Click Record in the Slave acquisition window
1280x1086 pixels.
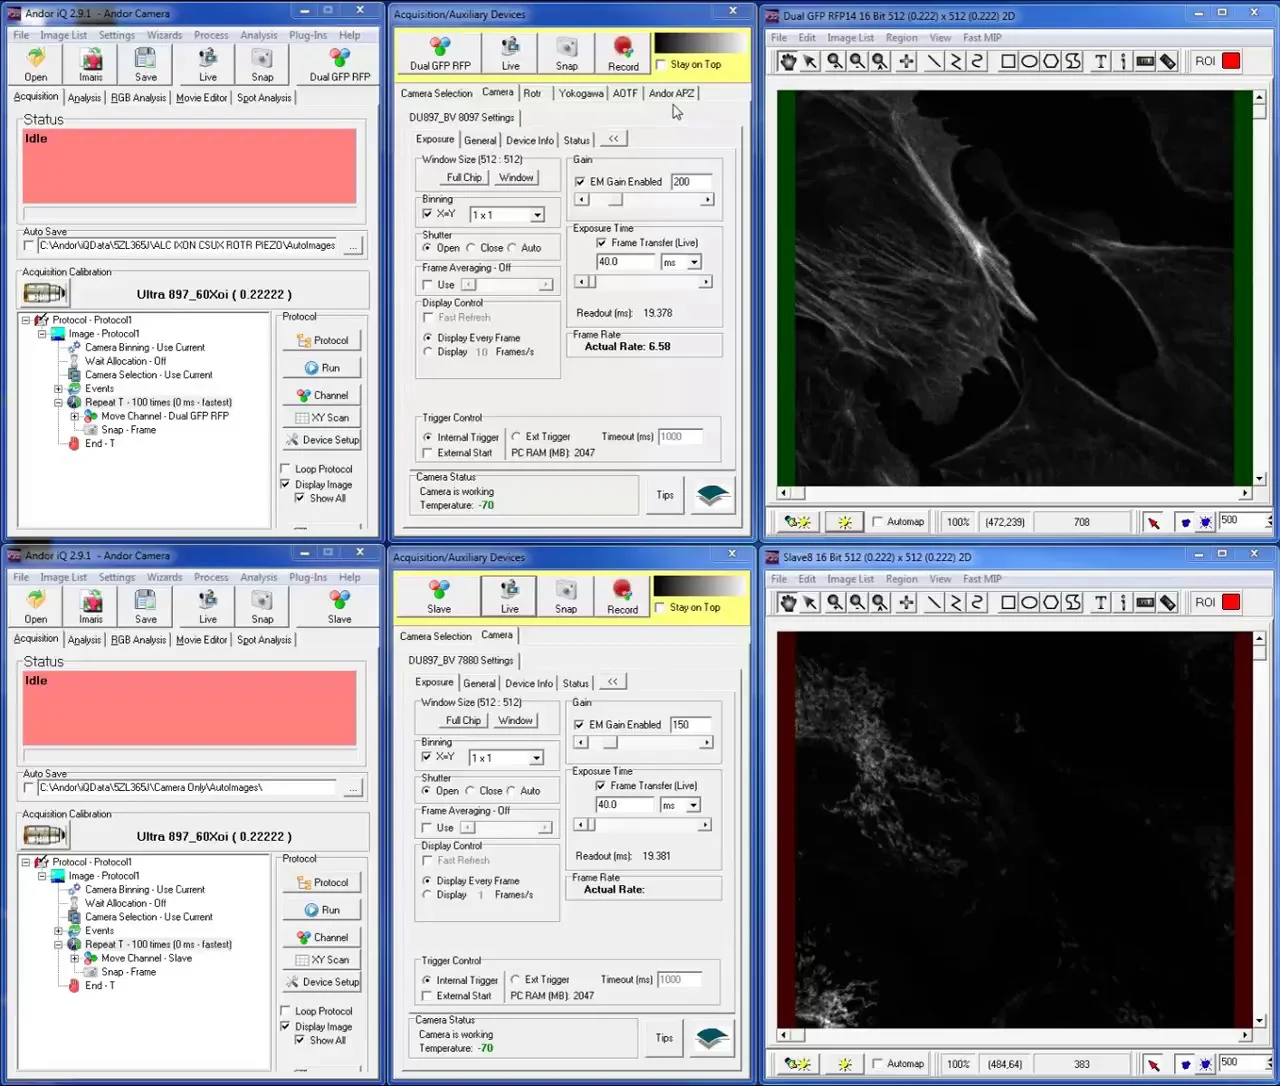click(x=622, y=597)
